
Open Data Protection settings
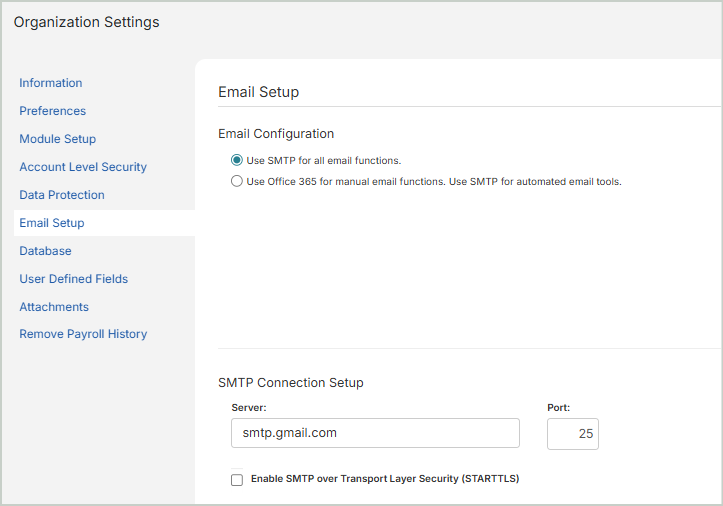click(62, 195)
